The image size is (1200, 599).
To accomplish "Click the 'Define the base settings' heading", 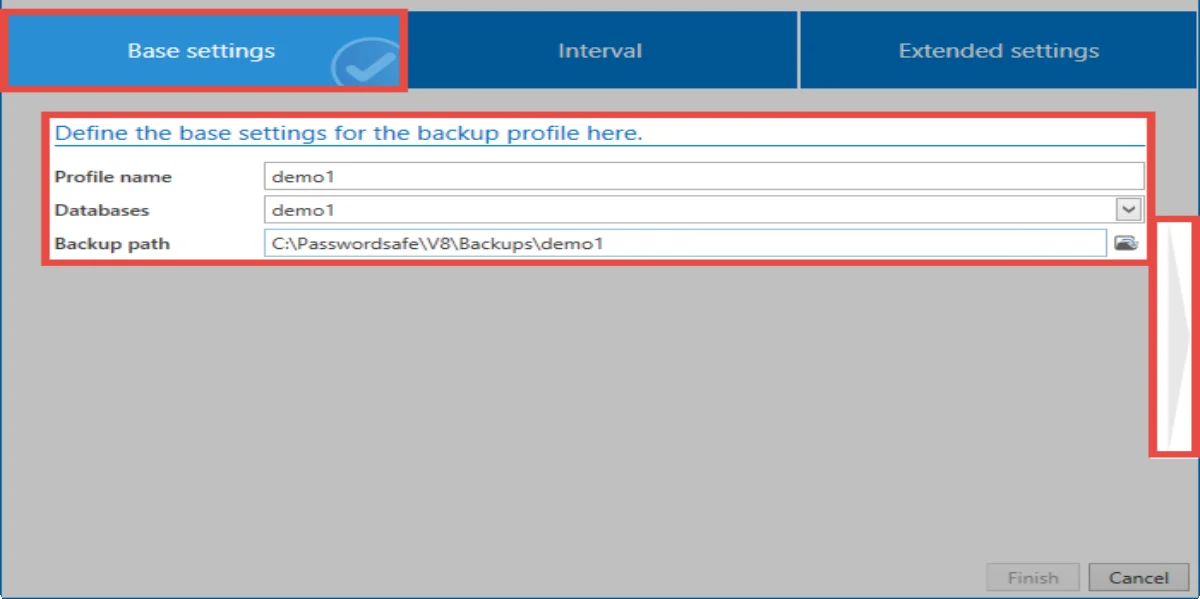I will click(348, 133).
